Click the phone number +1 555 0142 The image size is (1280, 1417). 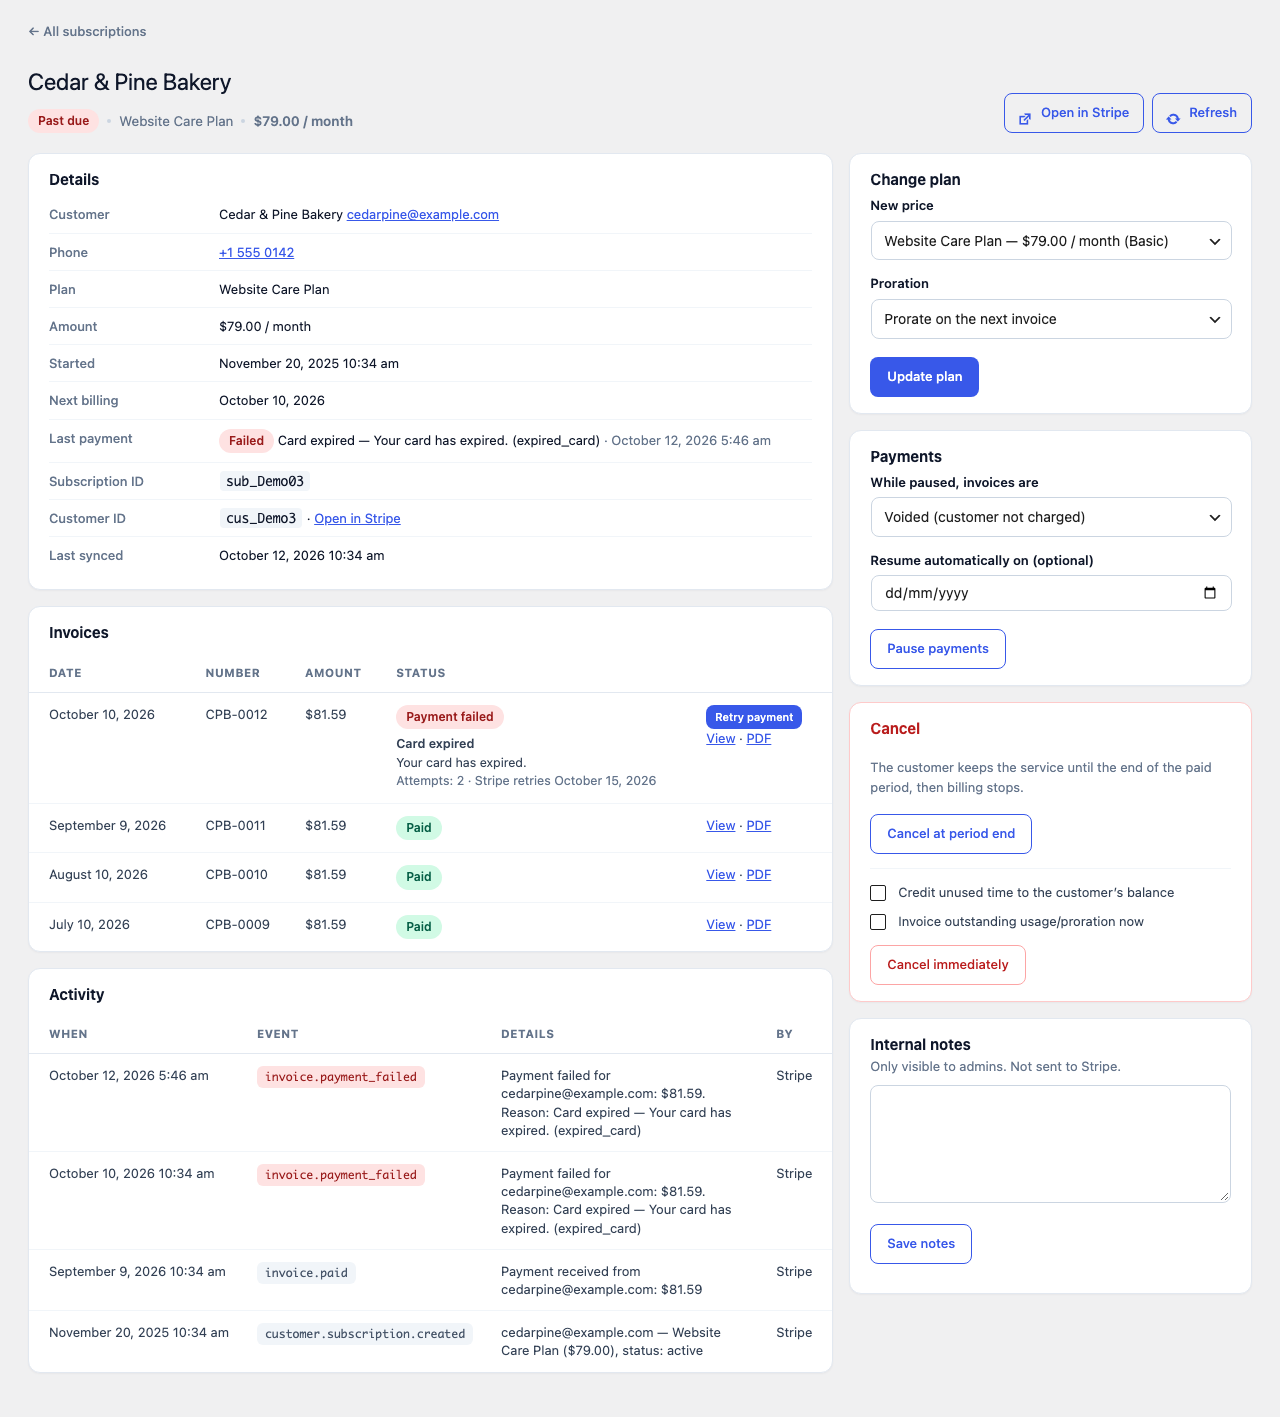click(x=257, y=253)
